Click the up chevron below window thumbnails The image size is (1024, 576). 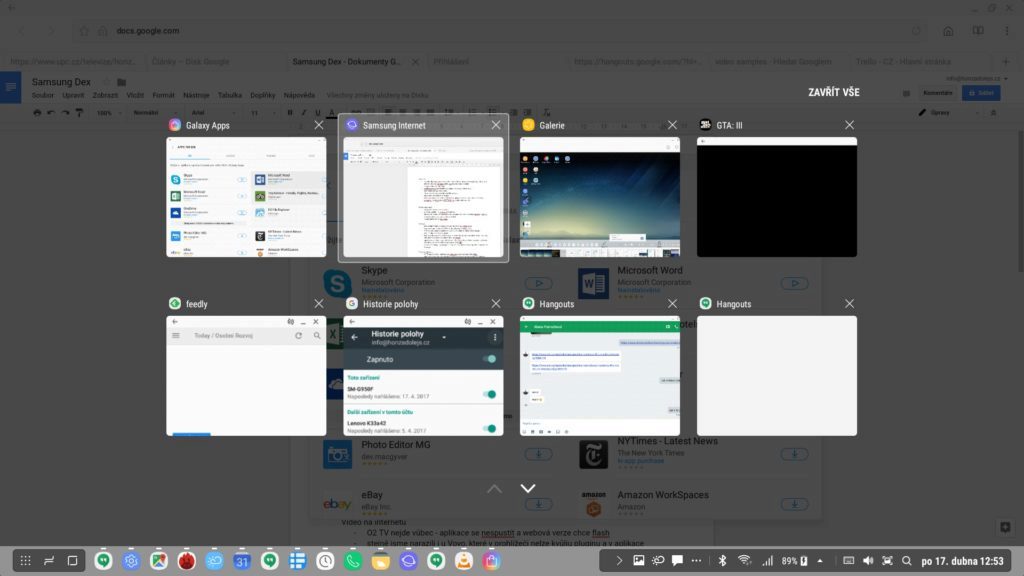(x=494, y=488)
